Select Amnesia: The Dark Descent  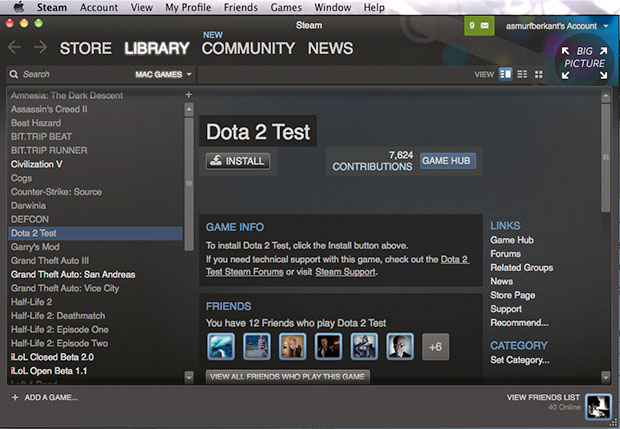click(x=95, y=95)
